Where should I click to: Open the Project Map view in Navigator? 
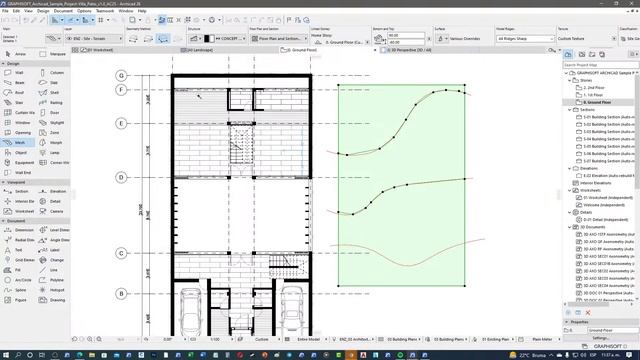[568, 54]
